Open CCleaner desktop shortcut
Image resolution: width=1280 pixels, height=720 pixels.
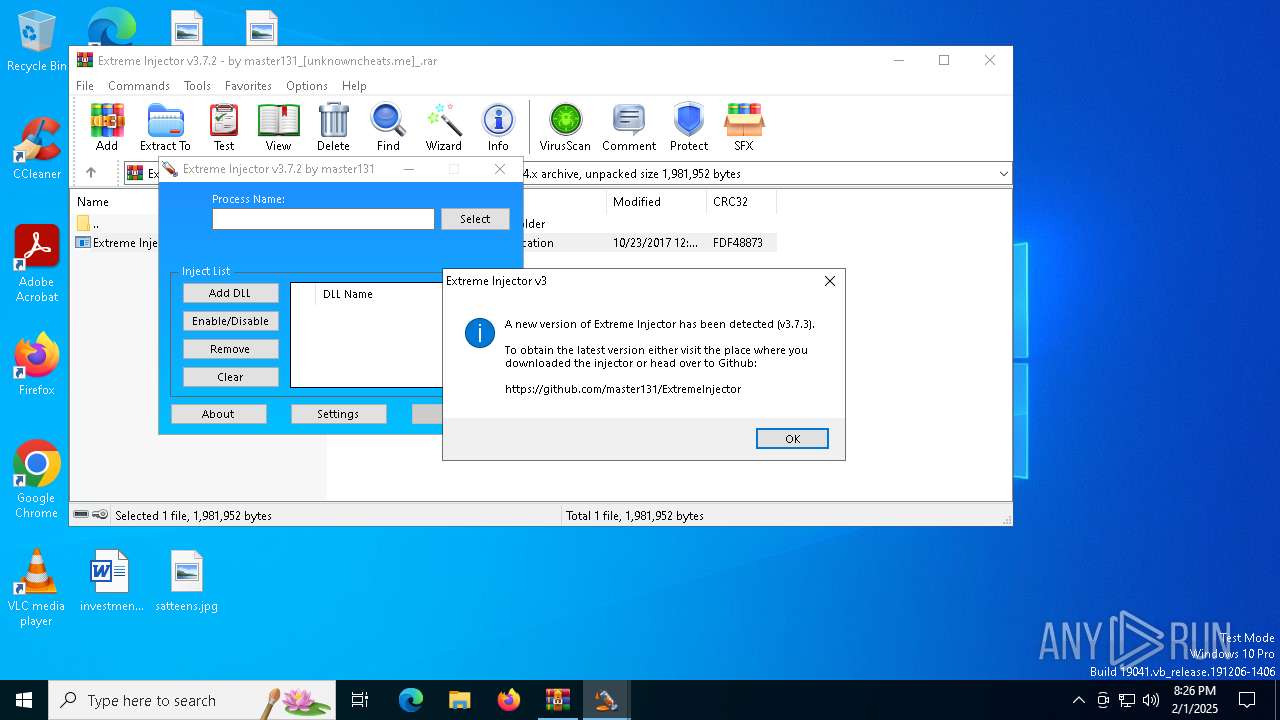point(37,149)
